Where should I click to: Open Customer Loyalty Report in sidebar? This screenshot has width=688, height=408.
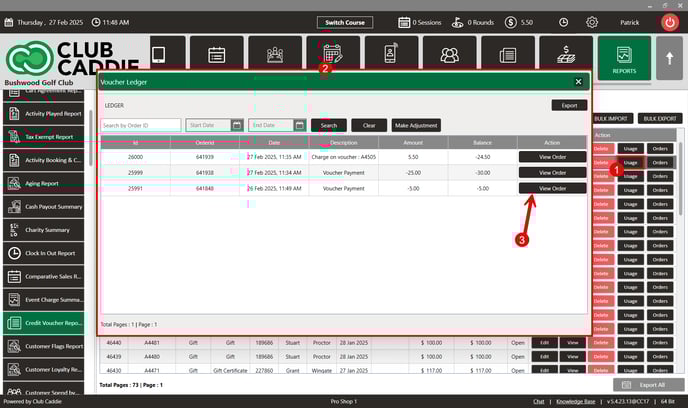[x=43, y=369]
